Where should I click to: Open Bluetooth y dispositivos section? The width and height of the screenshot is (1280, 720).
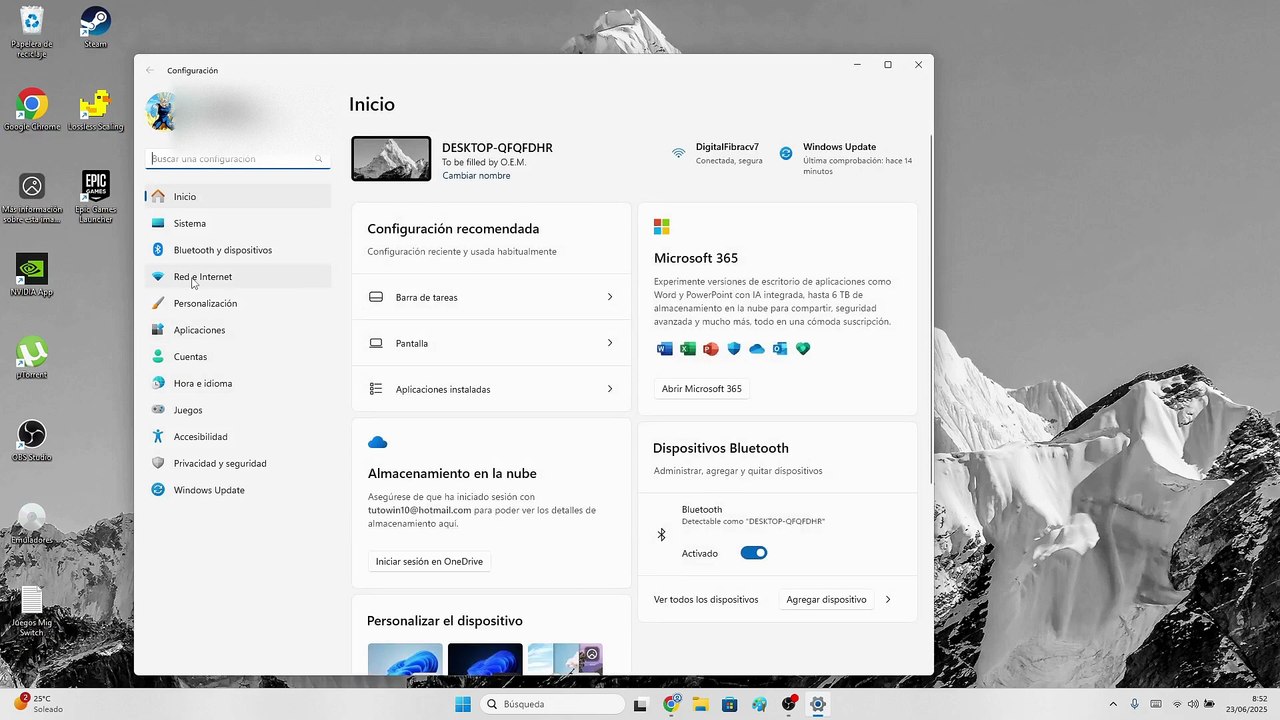click(238, 250)
